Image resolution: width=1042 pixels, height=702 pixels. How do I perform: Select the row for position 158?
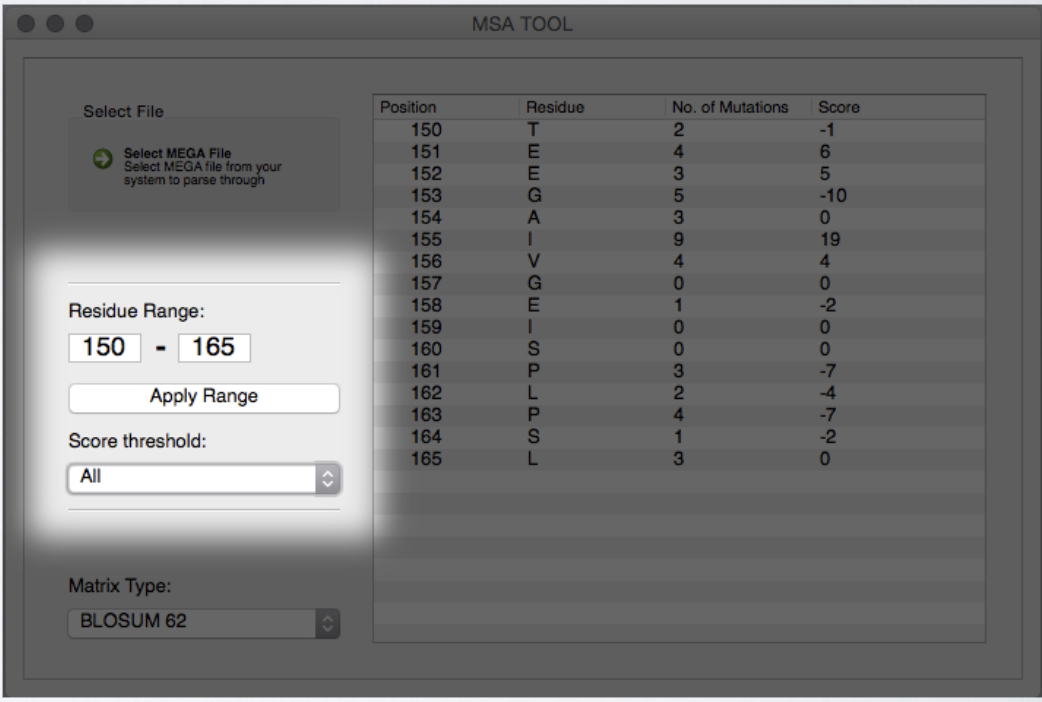679,306
